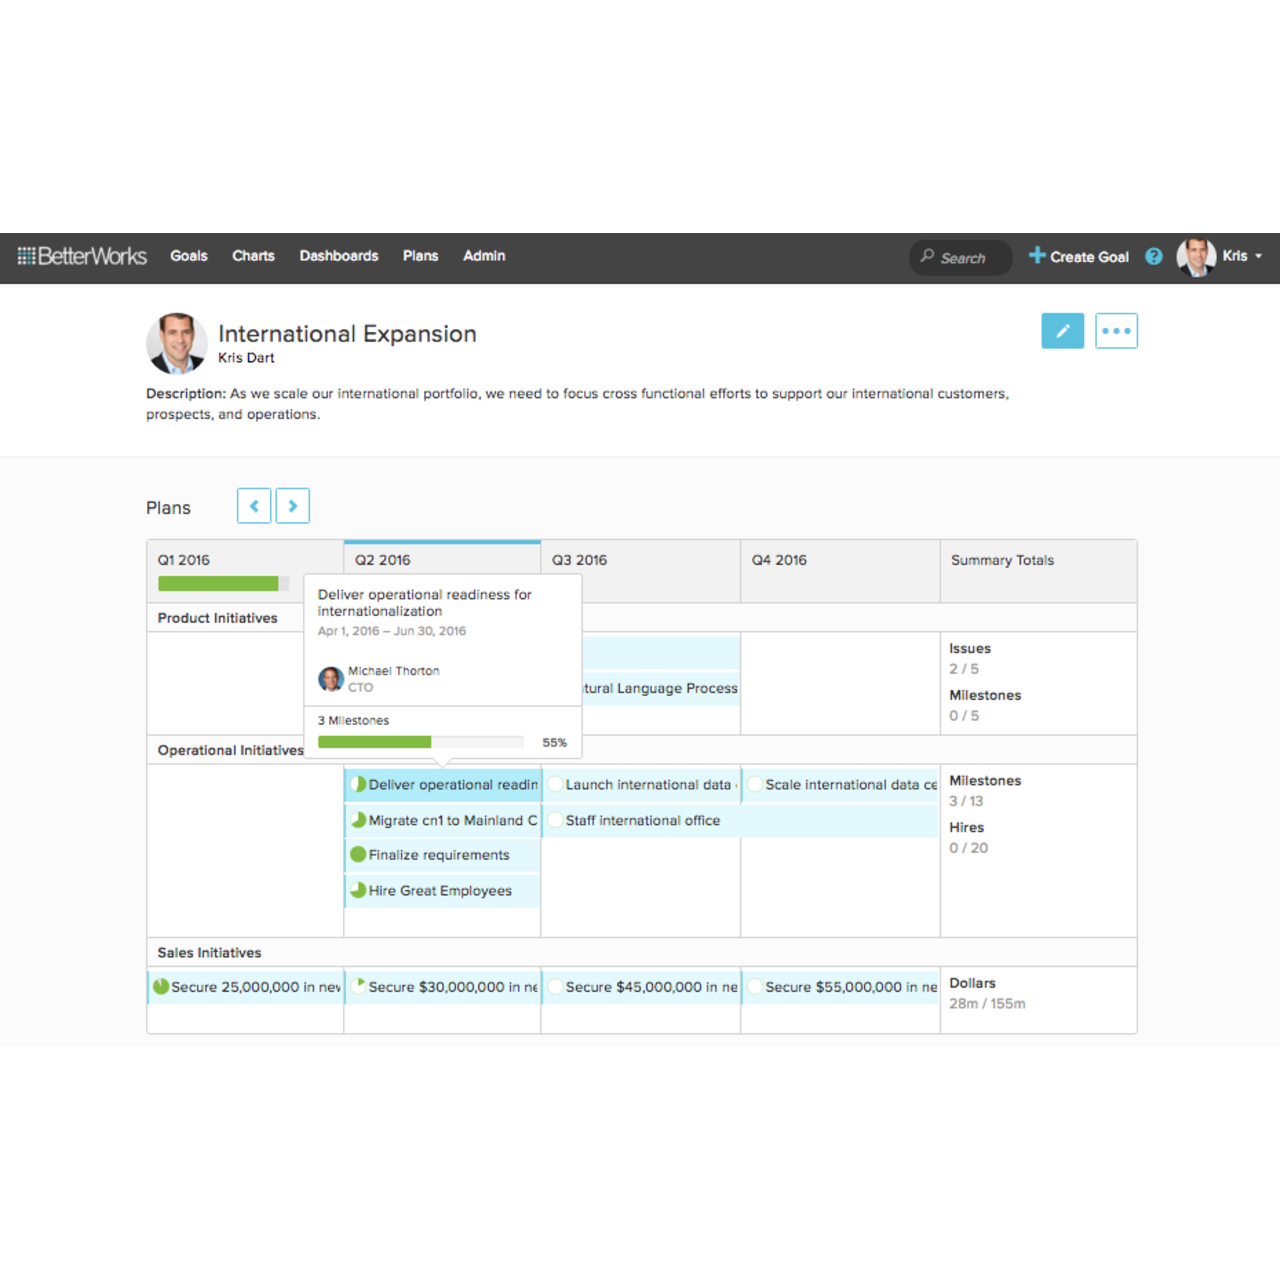Click the left chevron beside Plans
Image resolution: width=1280 pixels, height=1280 pixels.
click(254, 506)
